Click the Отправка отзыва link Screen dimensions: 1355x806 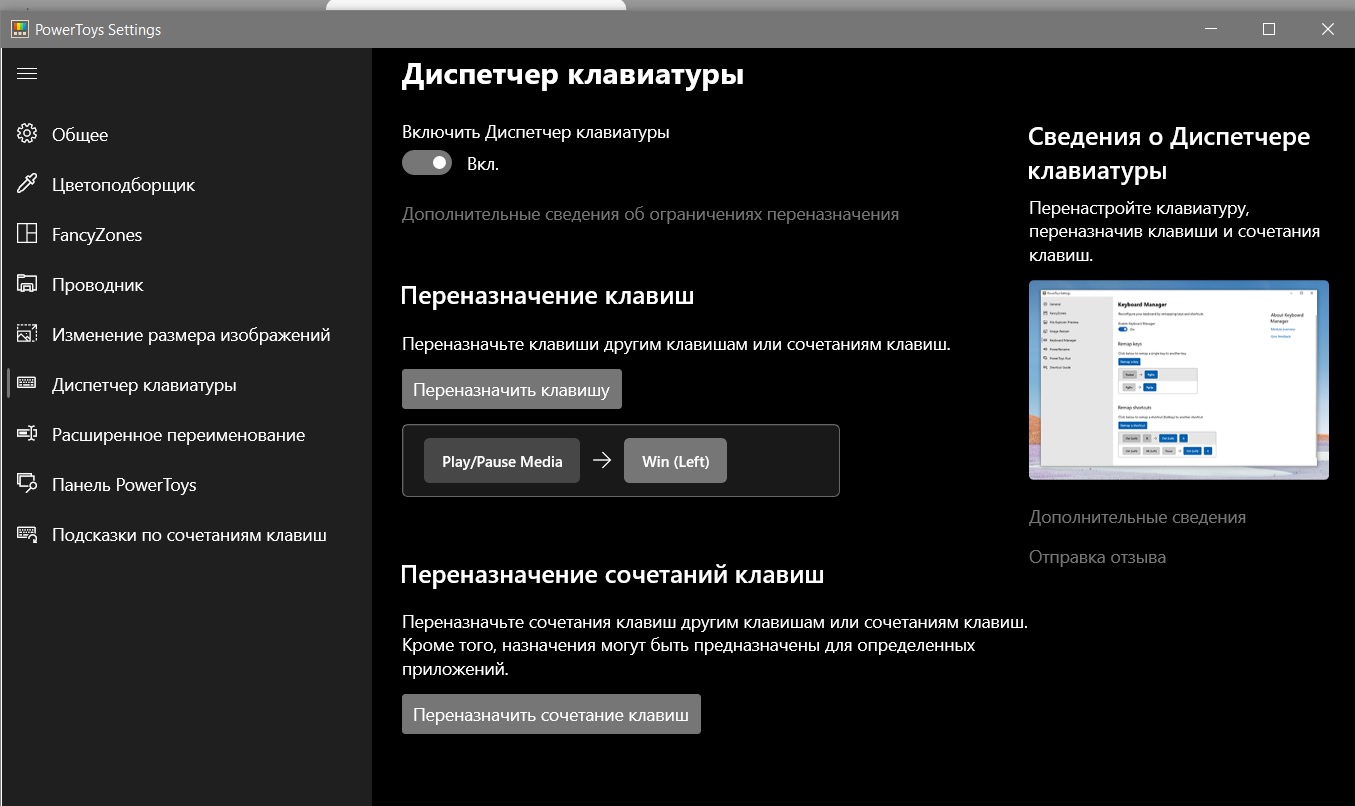(x=1097, y=557)
